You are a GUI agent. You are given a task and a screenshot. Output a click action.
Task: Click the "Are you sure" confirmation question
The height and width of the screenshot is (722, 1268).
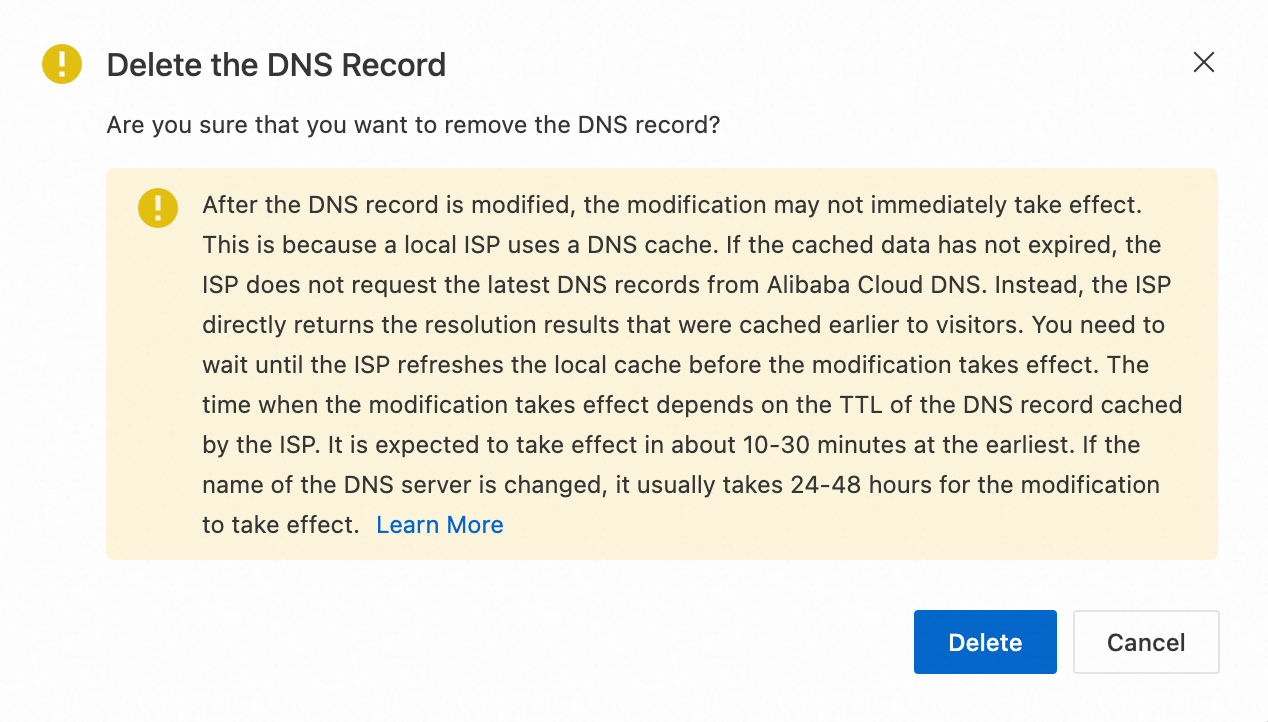[x=413, y=125]
